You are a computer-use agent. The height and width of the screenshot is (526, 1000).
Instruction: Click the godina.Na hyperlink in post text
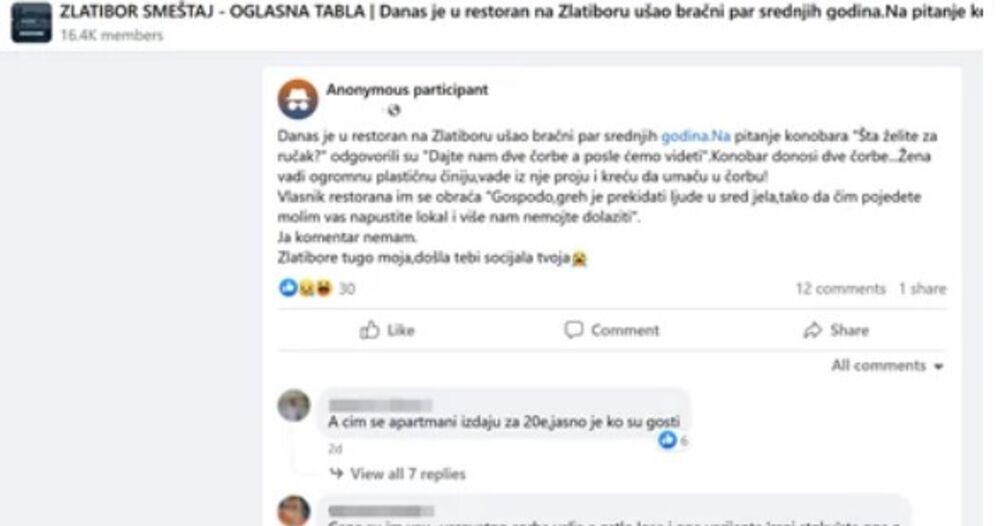696,136
